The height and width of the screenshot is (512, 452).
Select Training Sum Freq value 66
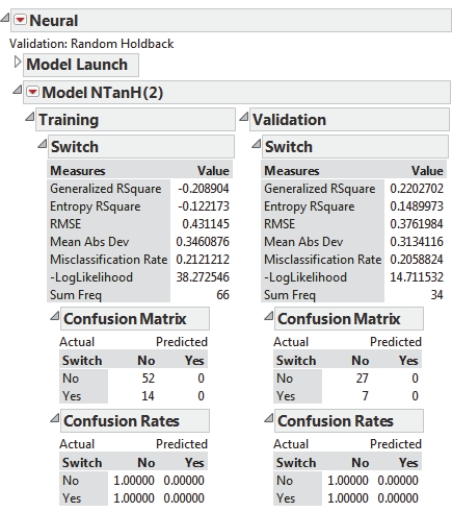pyautogui.click(x=223, y=295)
